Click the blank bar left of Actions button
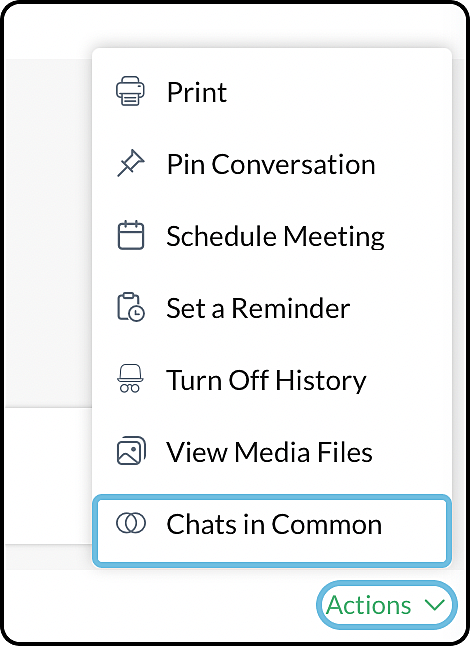This screenshot has height=646, width=470. click(x=161, y=605)
